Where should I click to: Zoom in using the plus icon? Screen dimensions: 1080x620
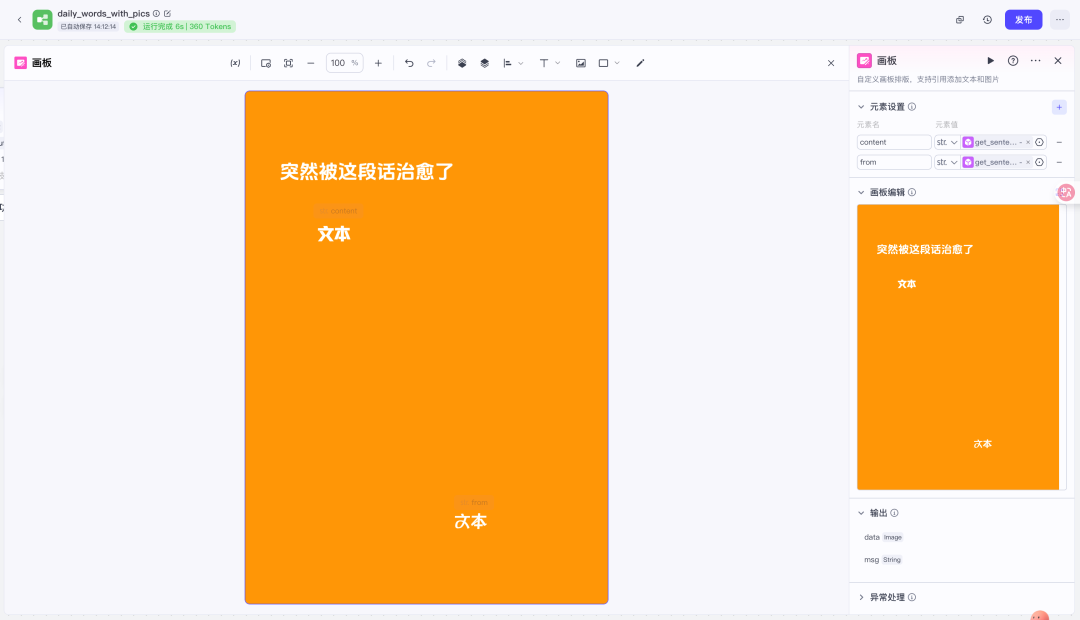(x=378, y=62)
